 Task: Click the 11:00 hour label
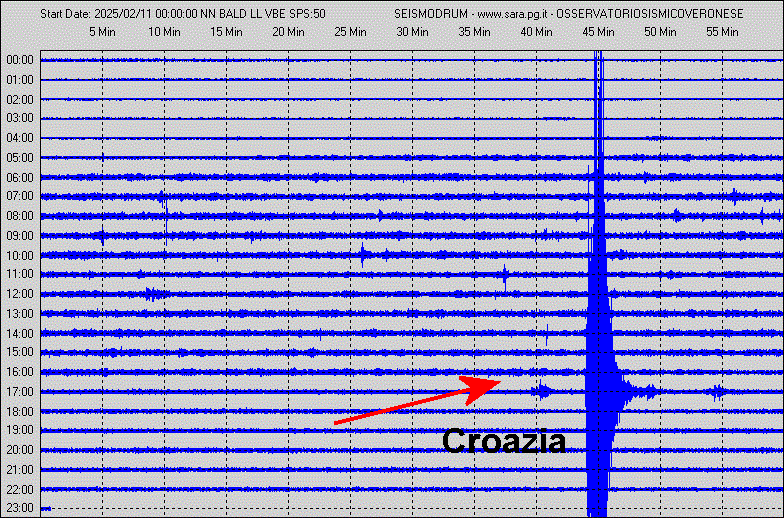click(20, 274)
